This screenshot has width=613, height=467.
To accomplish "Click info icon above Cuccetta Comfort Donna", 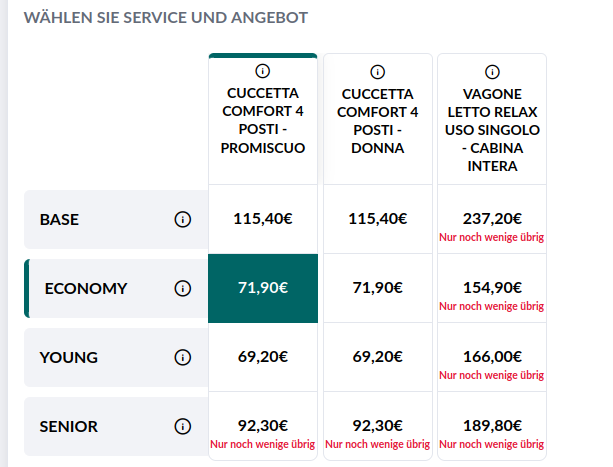I will [377, 71].
